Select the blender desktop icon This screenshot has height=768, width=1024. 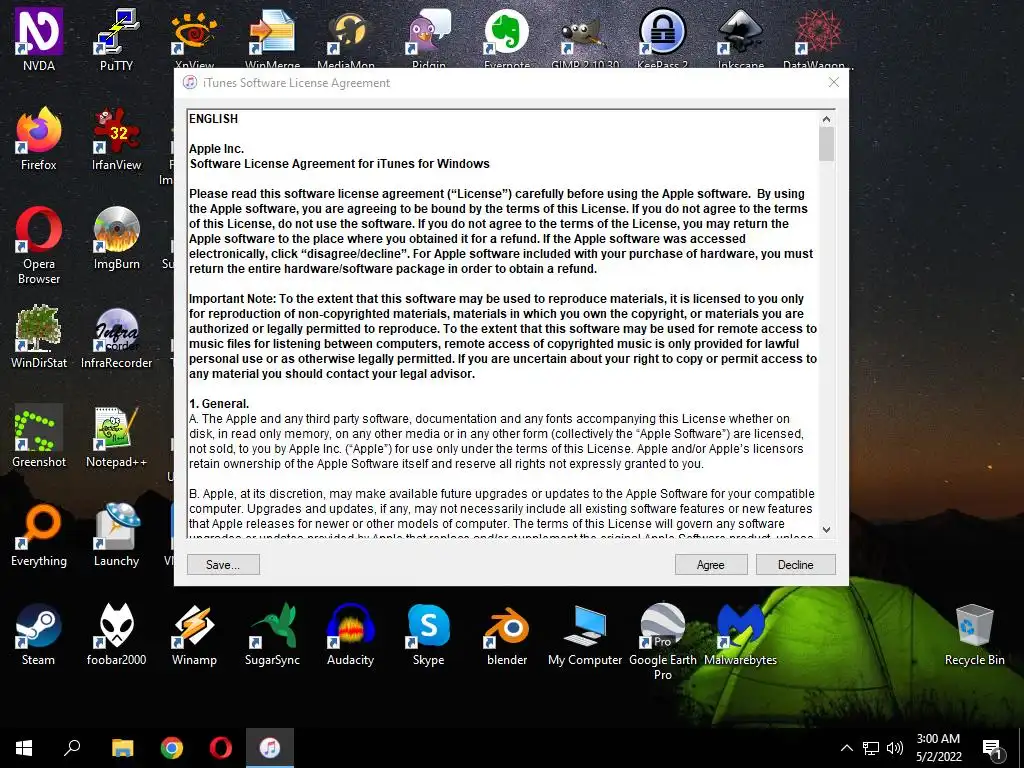click(507, 635)
